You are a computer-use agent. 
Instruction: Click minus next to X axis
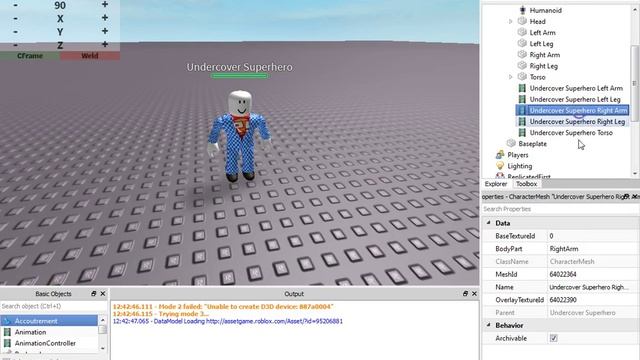(x=16, y=18)
